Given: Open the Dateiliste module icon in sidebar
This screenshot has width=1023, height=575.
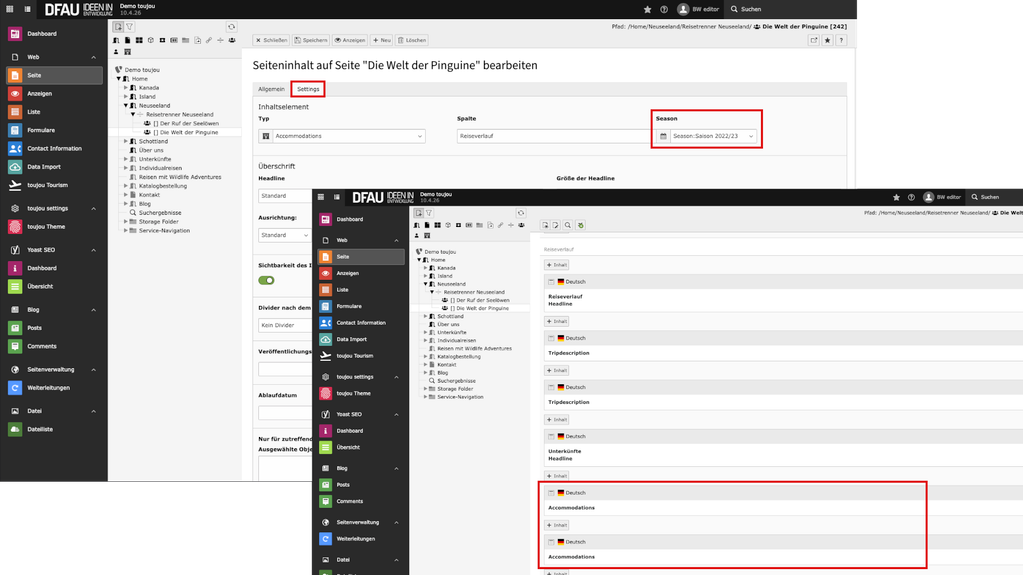Looking at the screenshot, I should [15, 429].
